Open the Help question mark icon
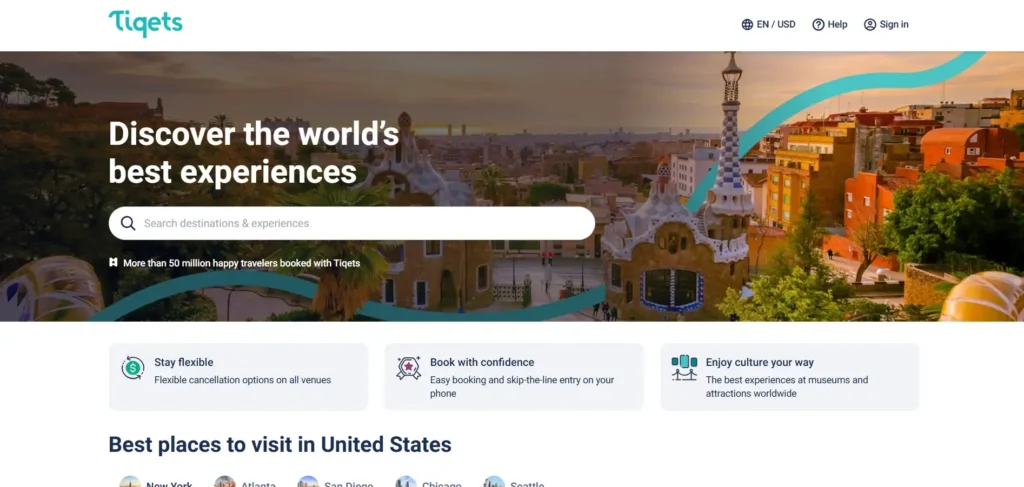Viewport: 1024px width, 487px height. [818, 25]
